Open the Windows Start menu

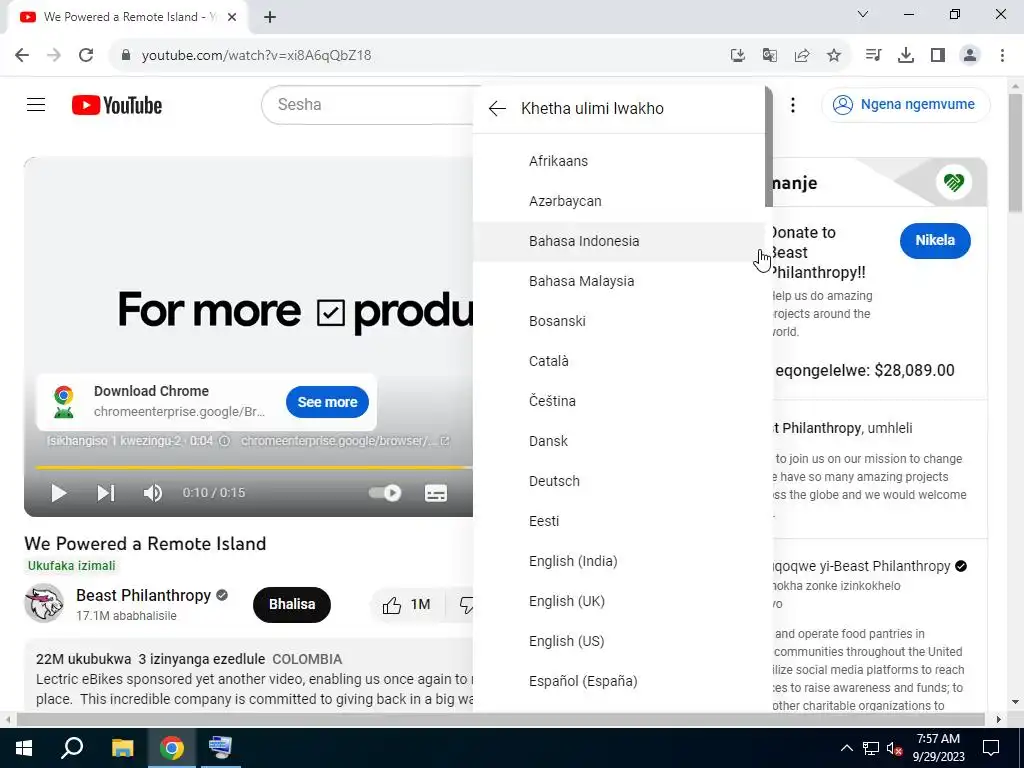(x=24, y=748)
